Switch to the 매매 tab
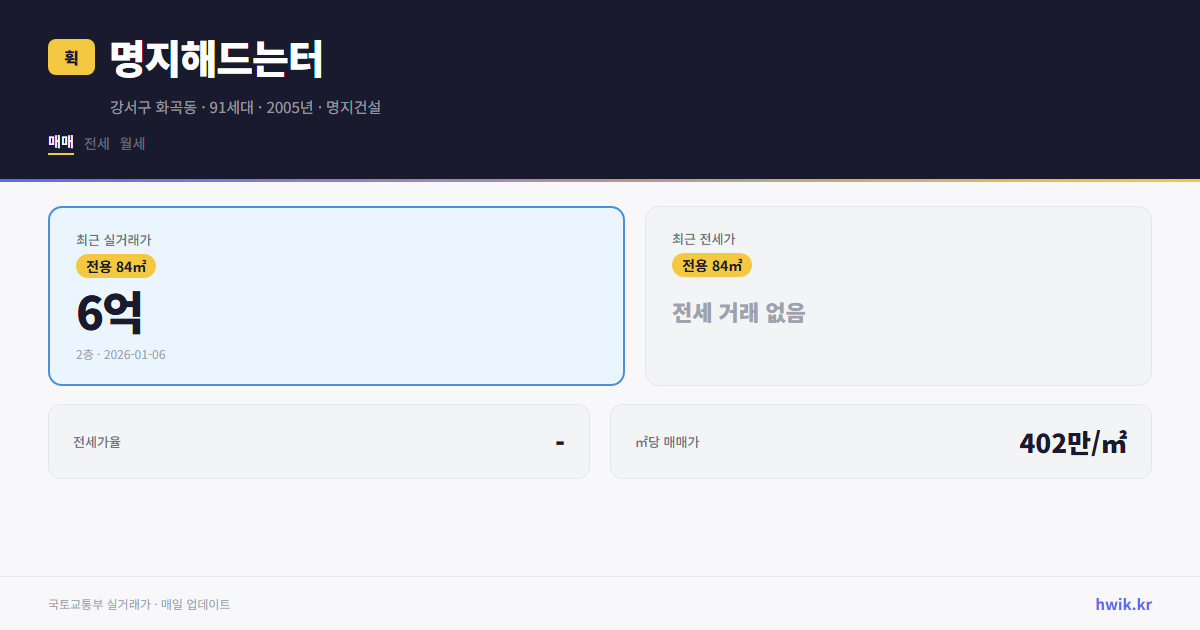 60,143
